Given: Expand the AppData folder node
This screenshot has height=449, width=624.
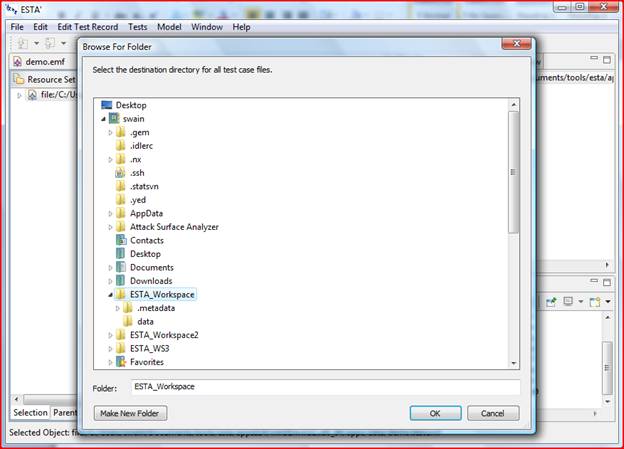Looking at the screenshot, I should click(x=110, y=213).
